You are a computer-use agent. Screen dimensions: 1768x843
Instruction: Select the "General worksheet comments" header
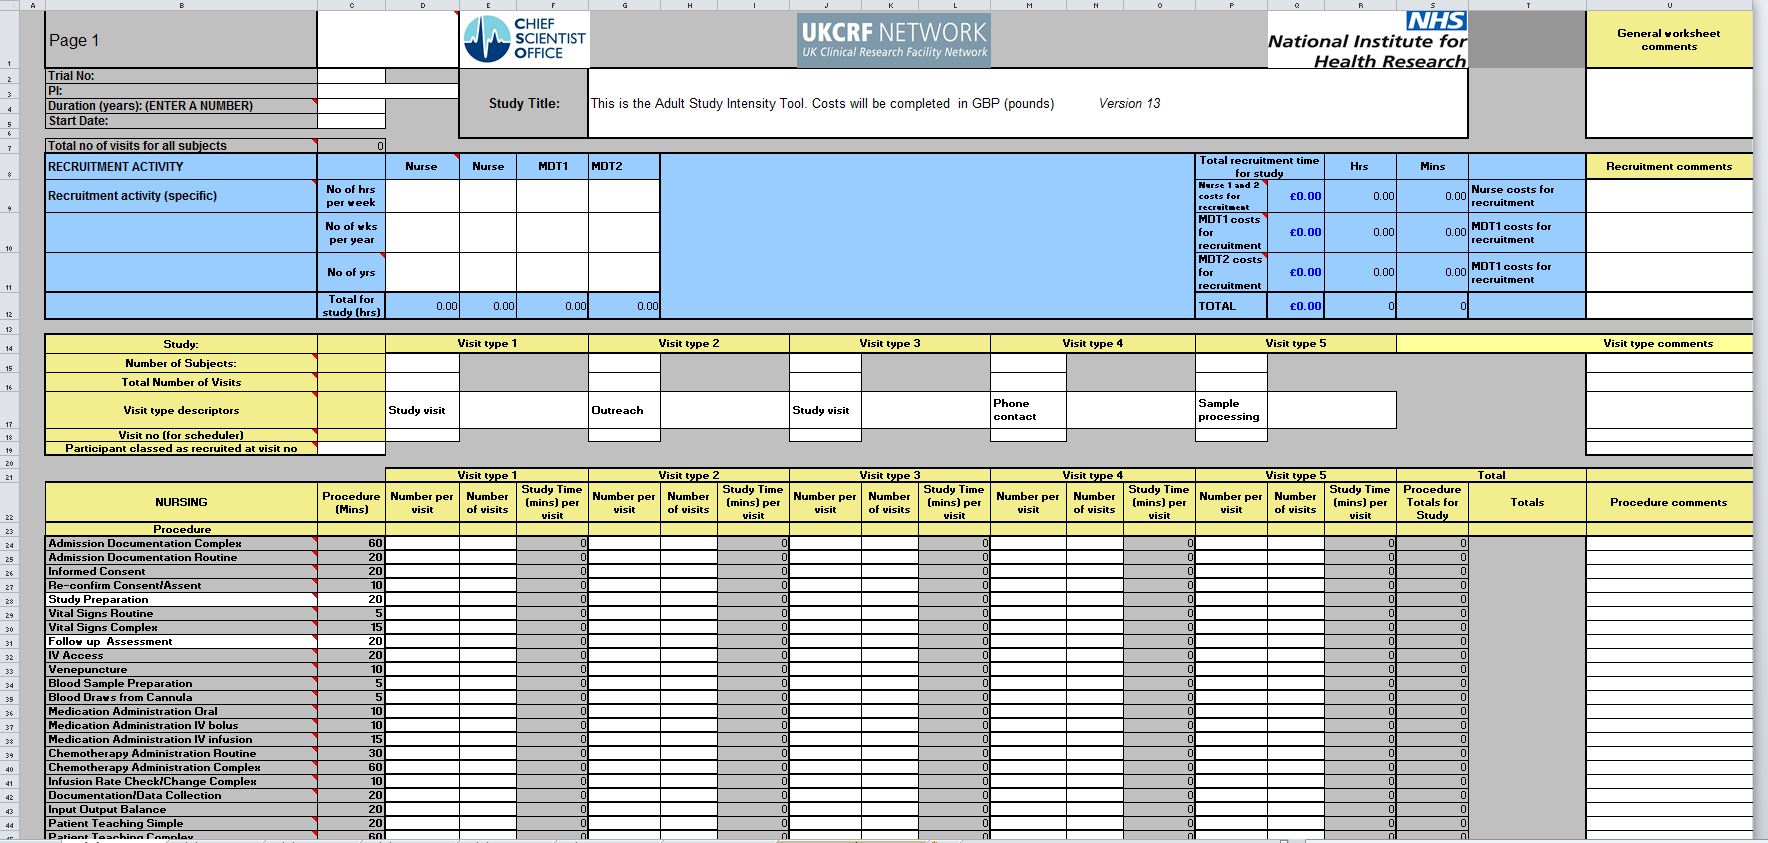pos(1669,40)
